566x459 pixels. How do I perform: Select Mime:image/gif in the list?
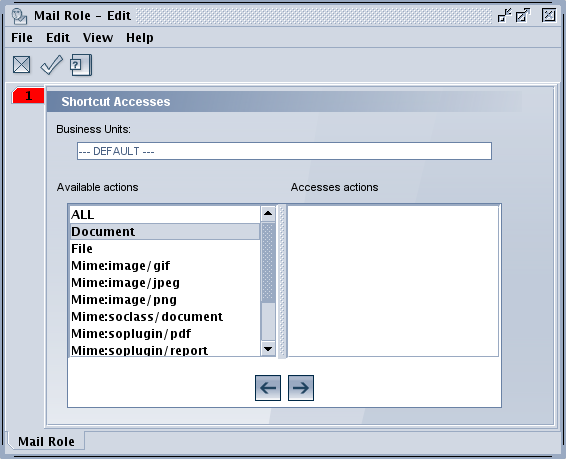(165, 266)
